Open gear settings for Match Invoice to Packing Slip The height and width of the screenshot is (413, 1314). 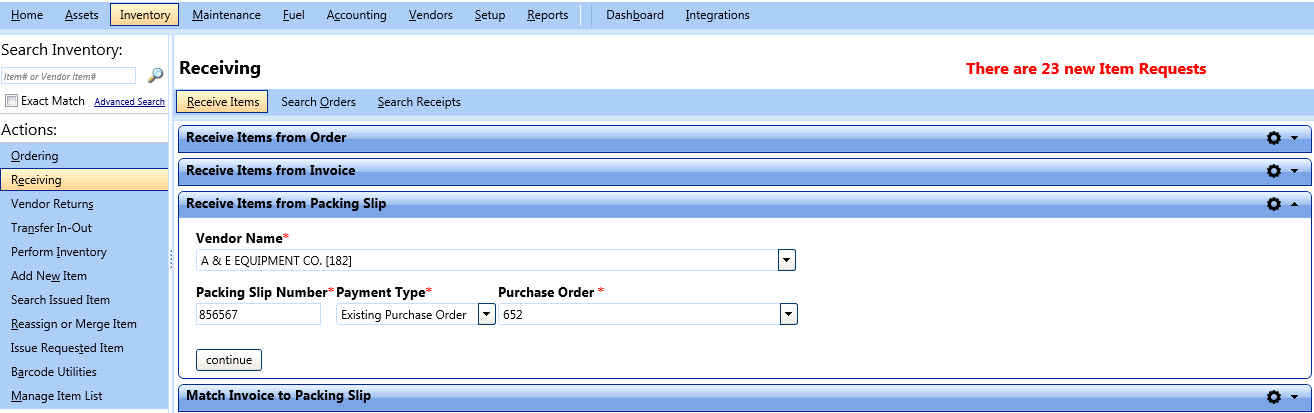1274,397
